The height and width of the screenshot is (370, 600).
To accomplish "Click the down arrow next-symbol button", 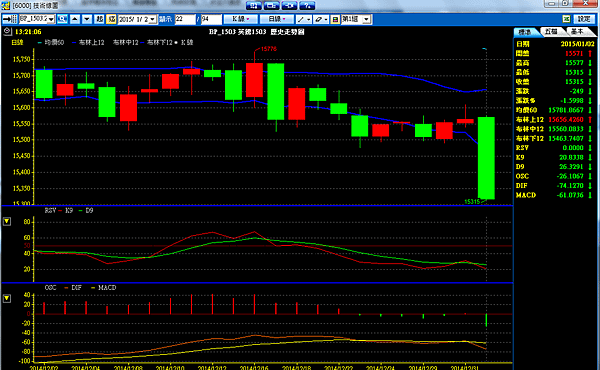I will 87,19.
